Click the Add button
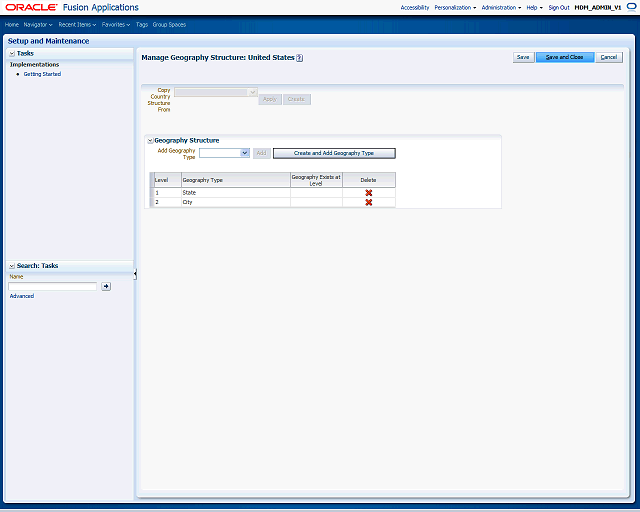 [262, 153]
